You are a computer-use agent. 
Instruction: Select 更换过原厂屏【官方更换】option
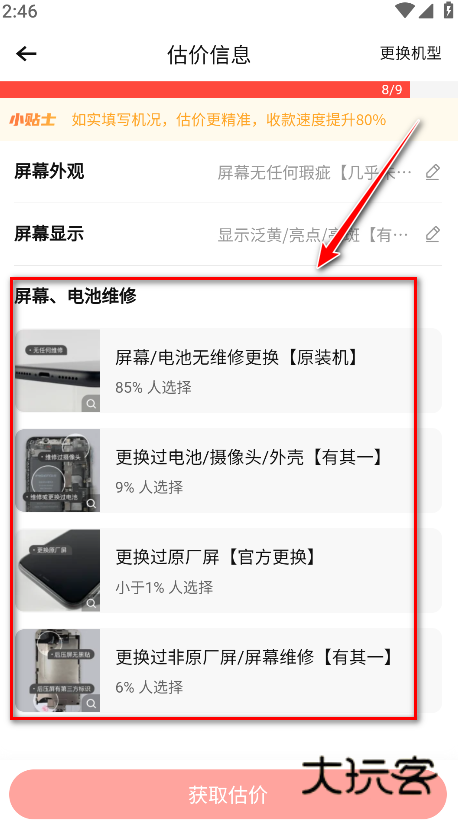click(228, 571)
